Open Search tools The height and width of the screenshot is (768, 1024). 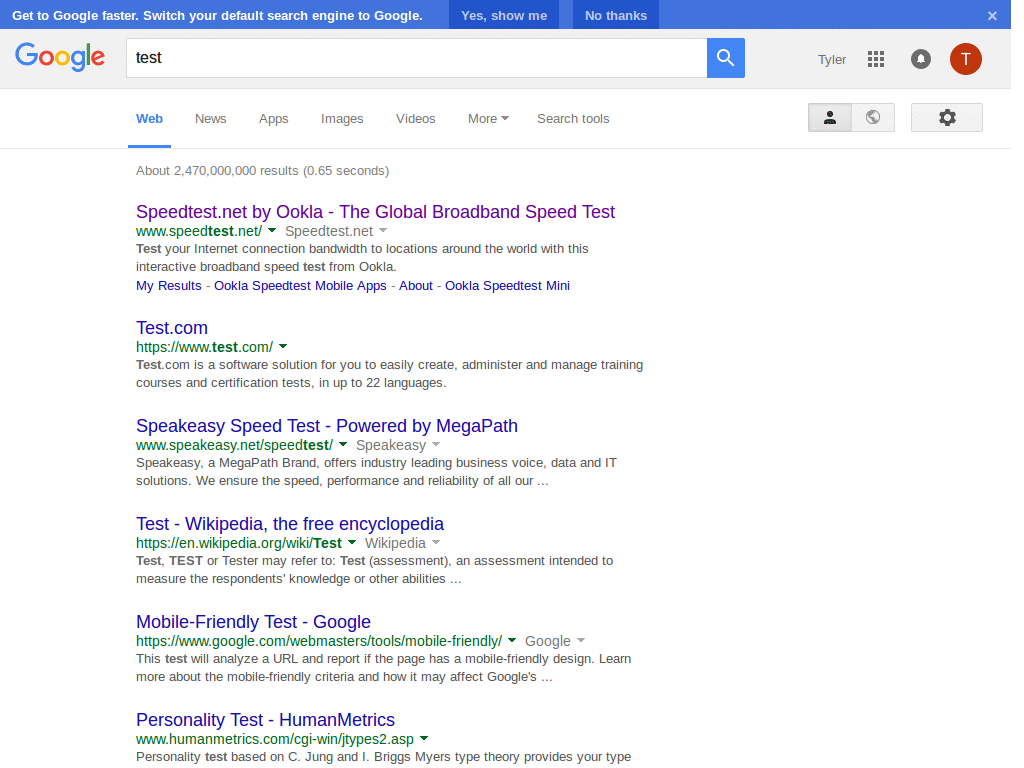(573, 119)
